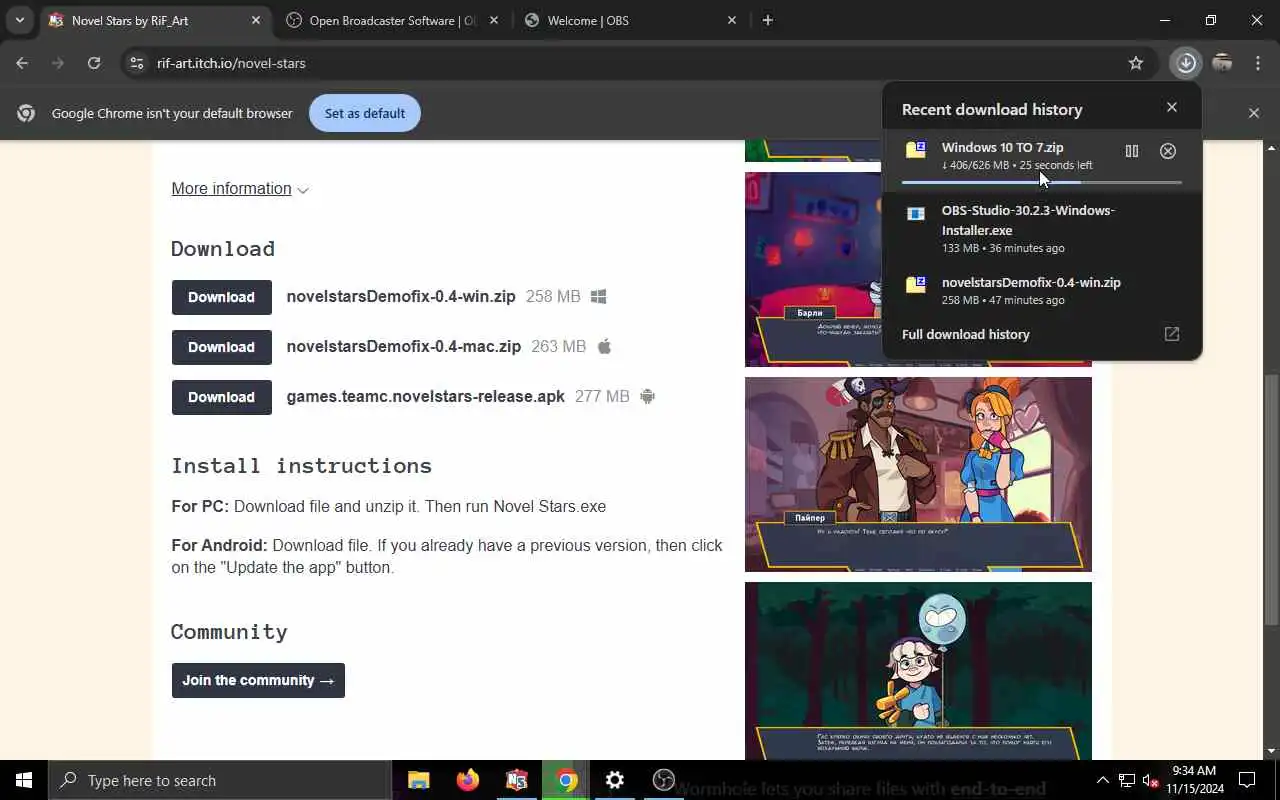
Task: Close the Recent download history popup
Action: click(x=1172, y=107)
